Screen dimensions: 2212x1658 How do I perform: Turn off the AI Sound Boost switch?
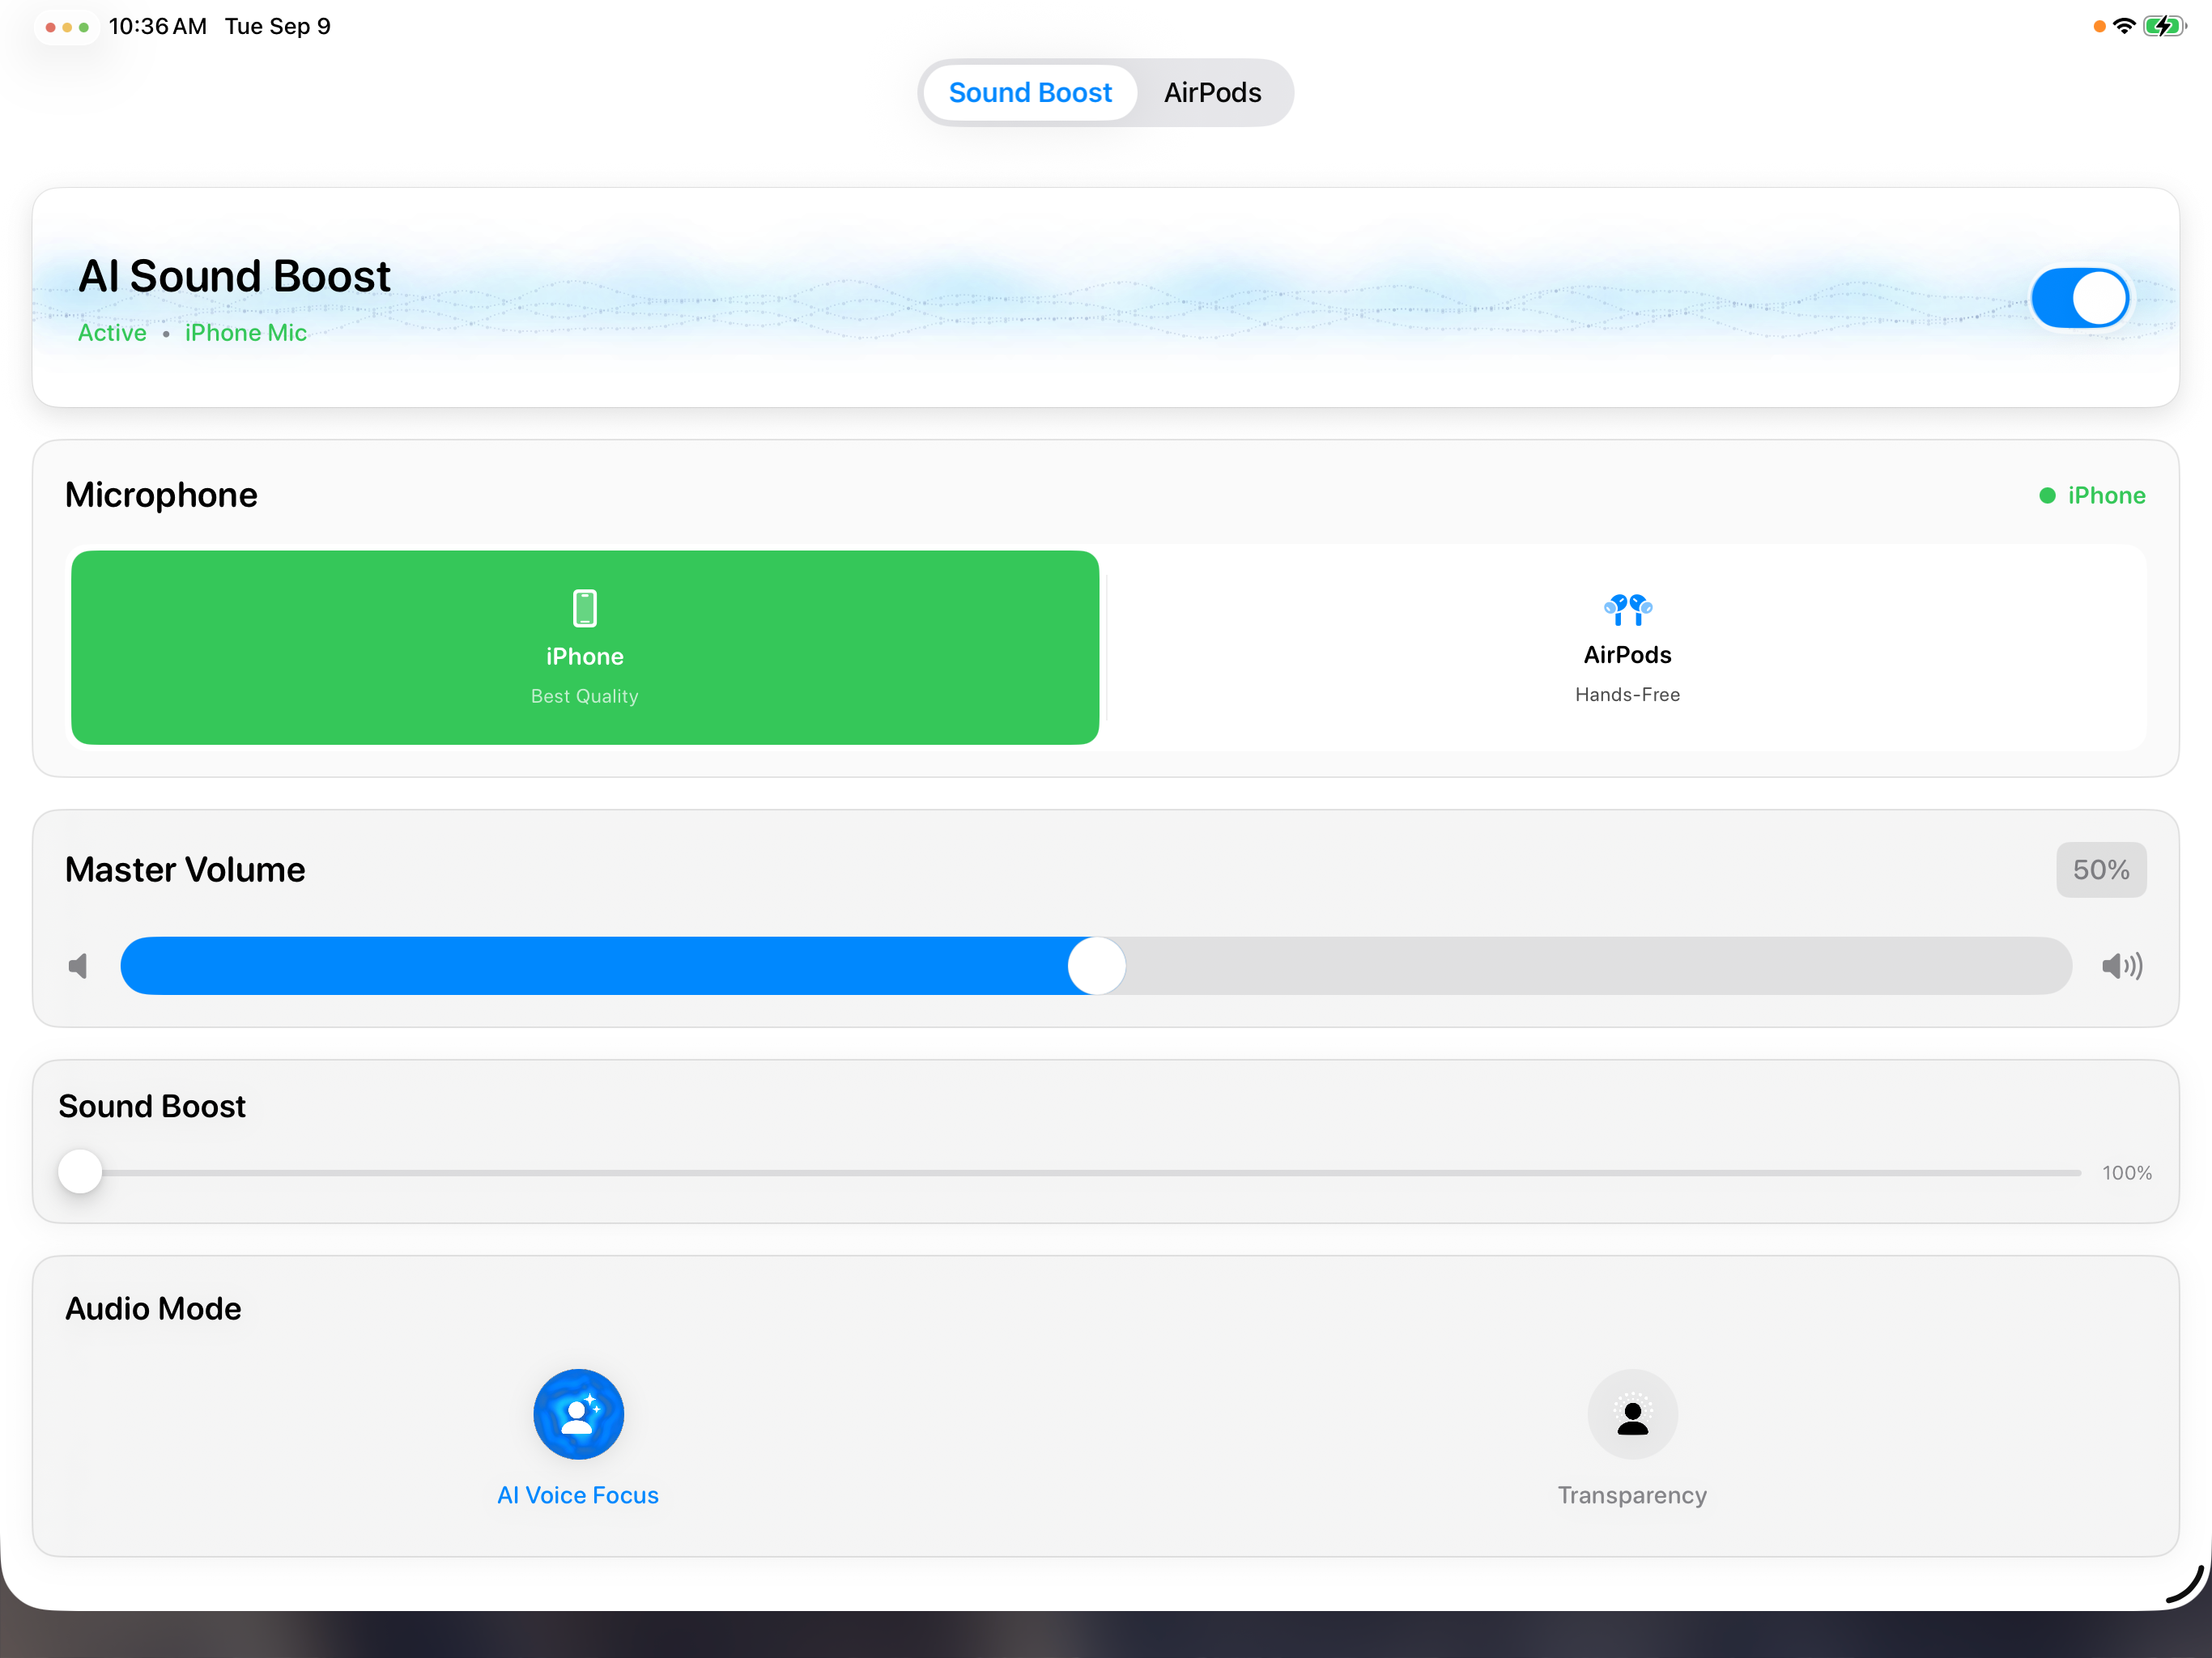tap(2080, 297)
